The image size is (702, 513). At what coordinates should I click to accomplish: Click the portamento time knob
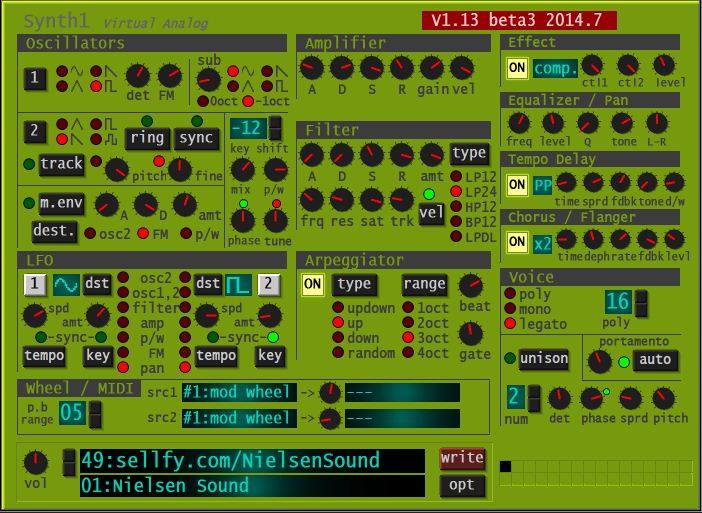pyautogui.click(x=599, y=362)
